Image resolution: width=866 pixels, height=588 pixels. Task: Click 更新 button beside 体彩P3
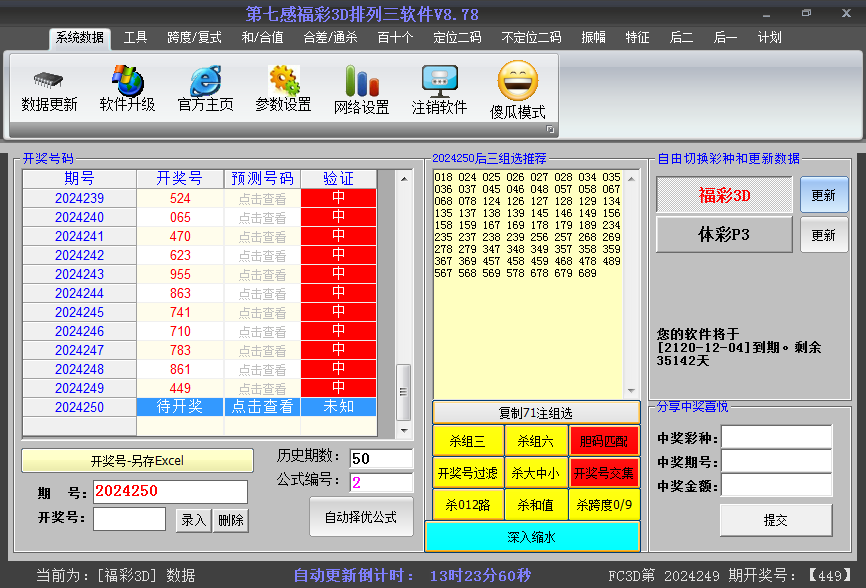[823, 235]
